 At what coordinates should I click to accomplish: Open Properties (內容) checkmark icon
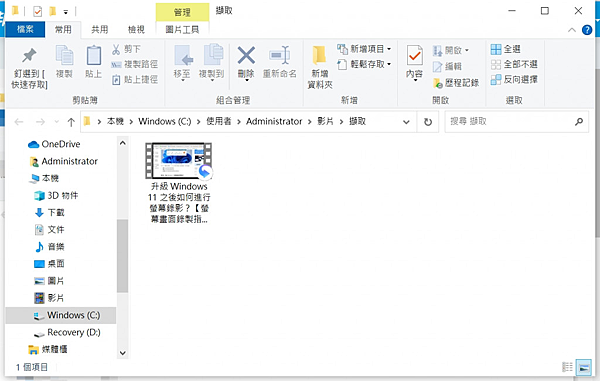(x=415, y=56)
